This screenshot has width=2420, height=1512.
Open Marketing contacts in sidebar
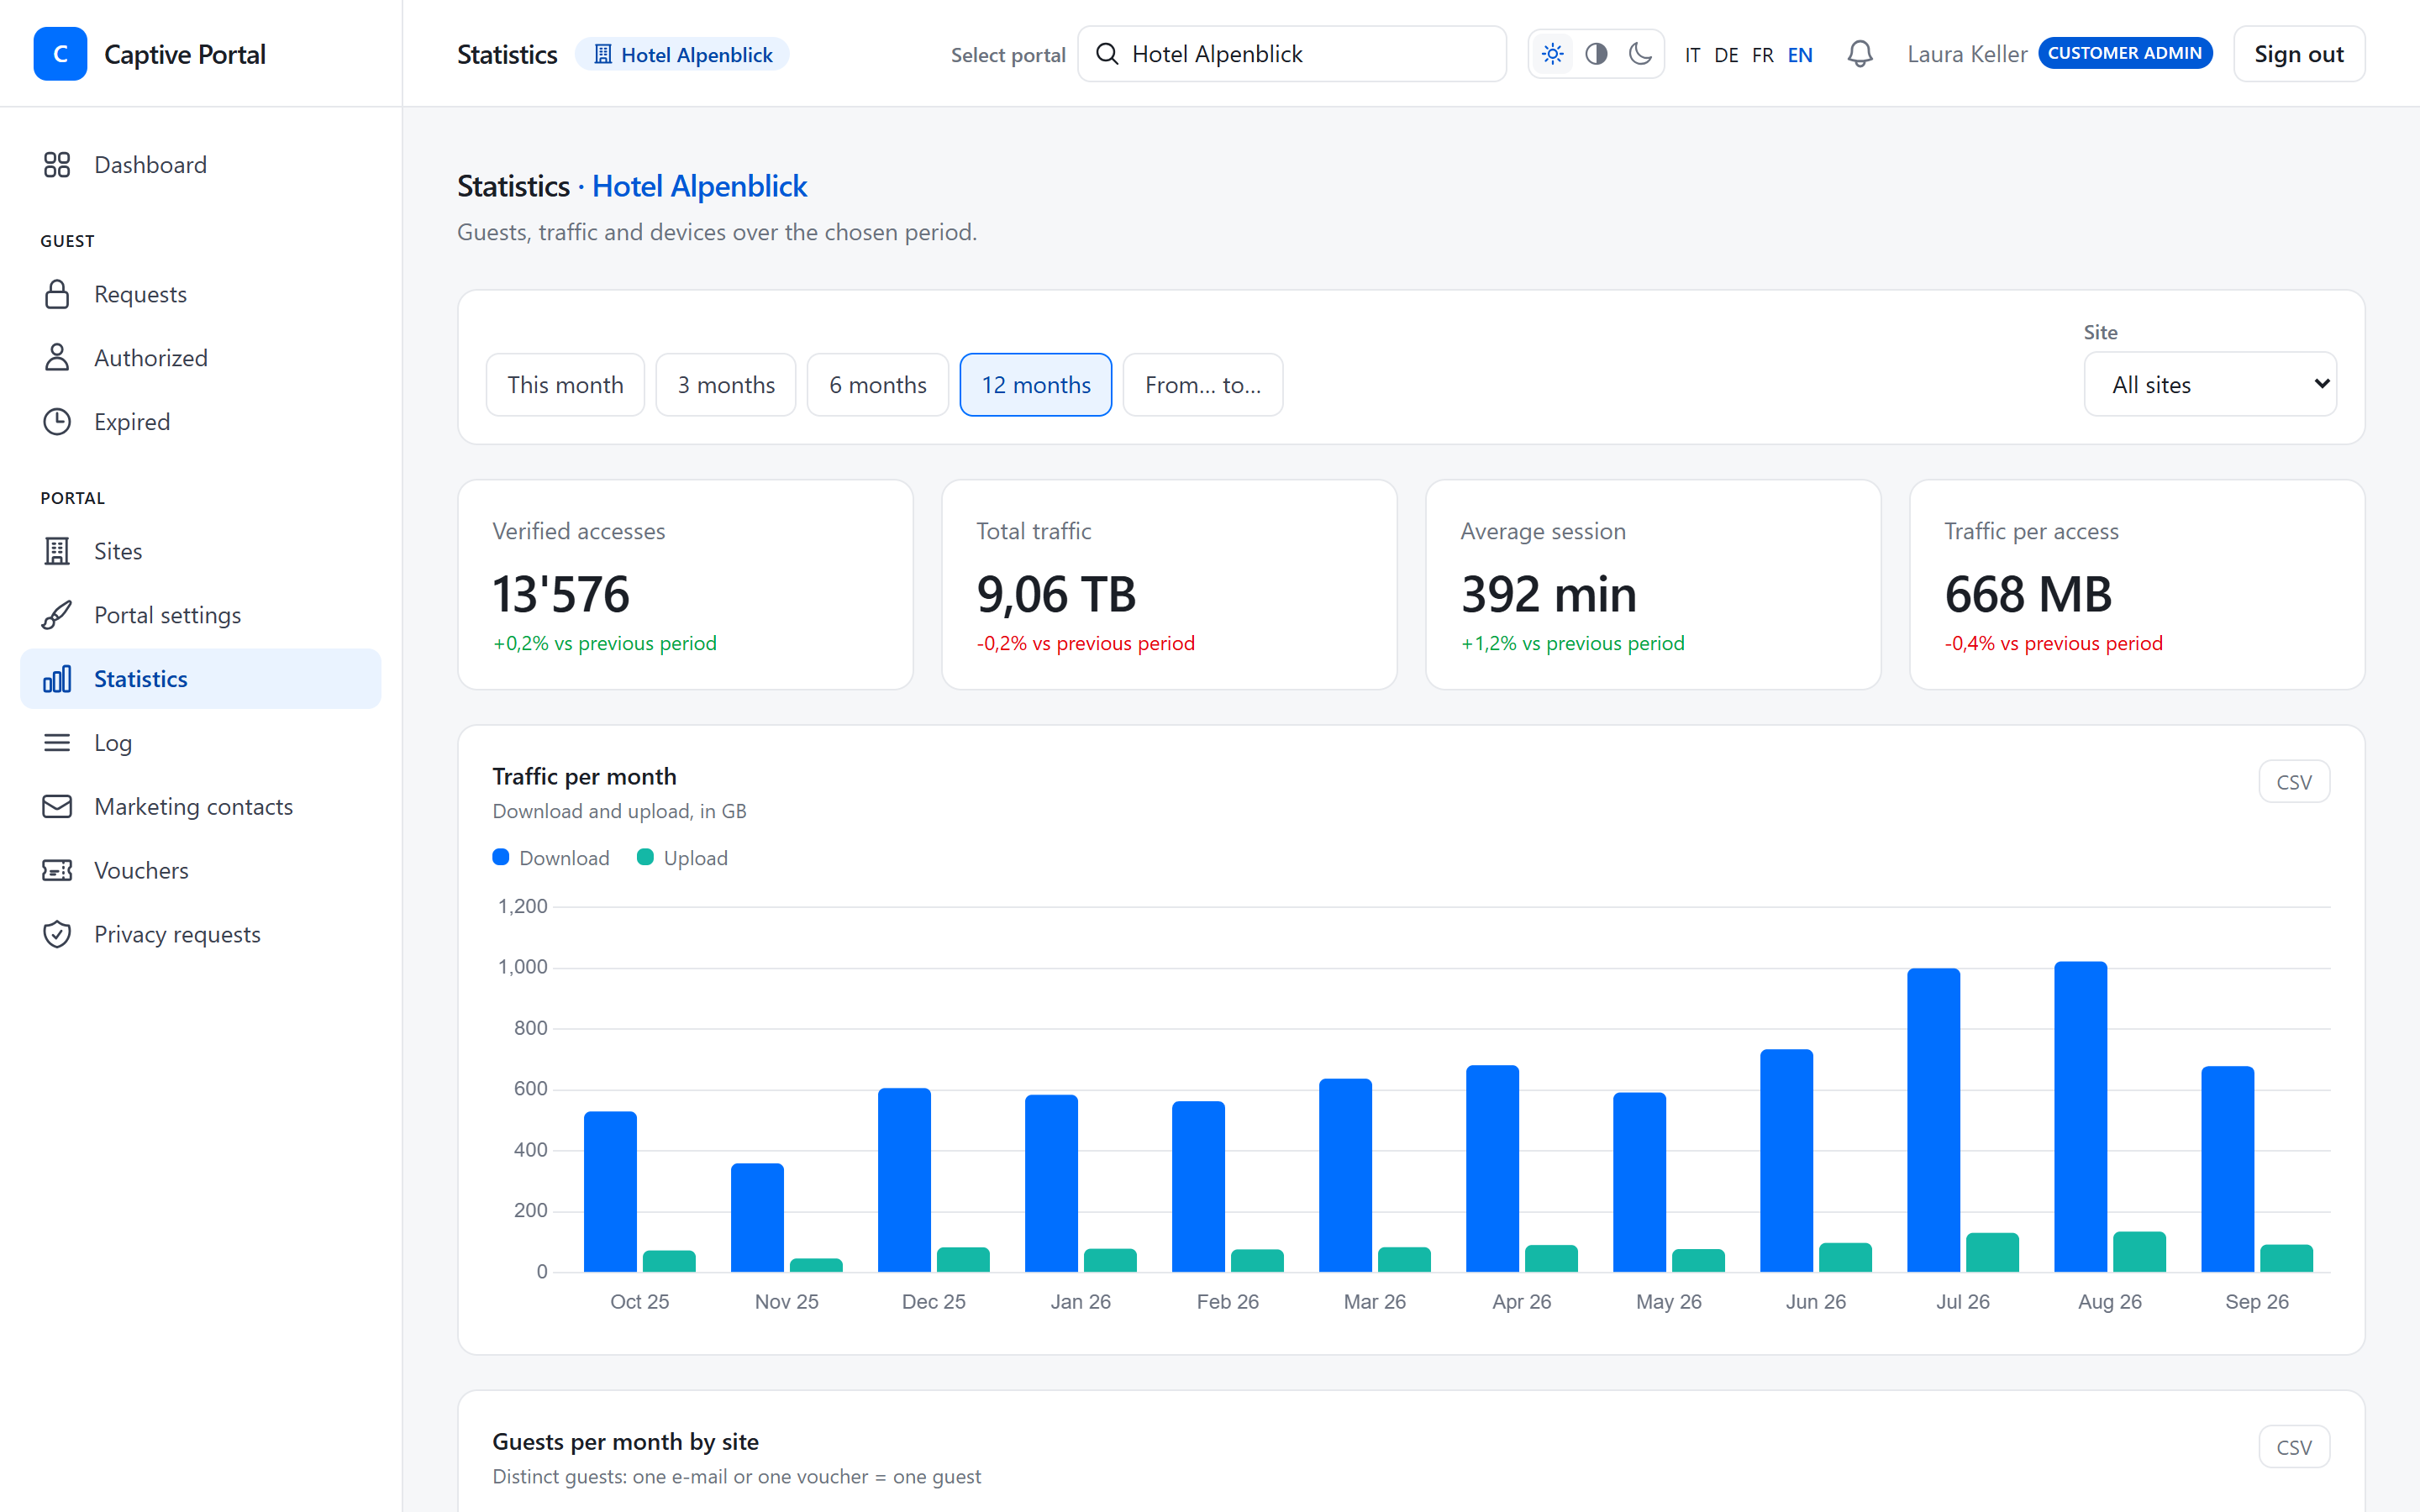coord(200,807)
